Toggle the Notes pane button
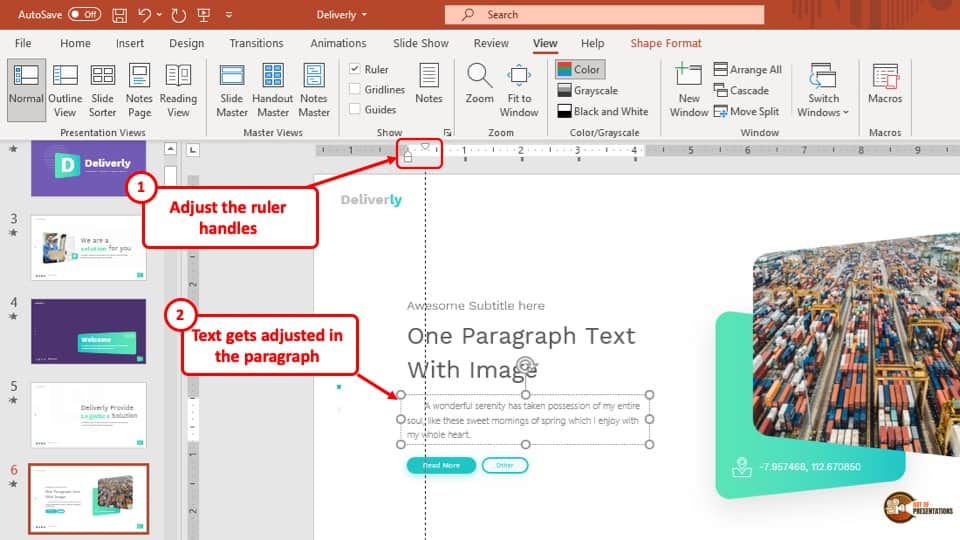The width and height of the screenshot is (960, 540). tap(429, 83)
